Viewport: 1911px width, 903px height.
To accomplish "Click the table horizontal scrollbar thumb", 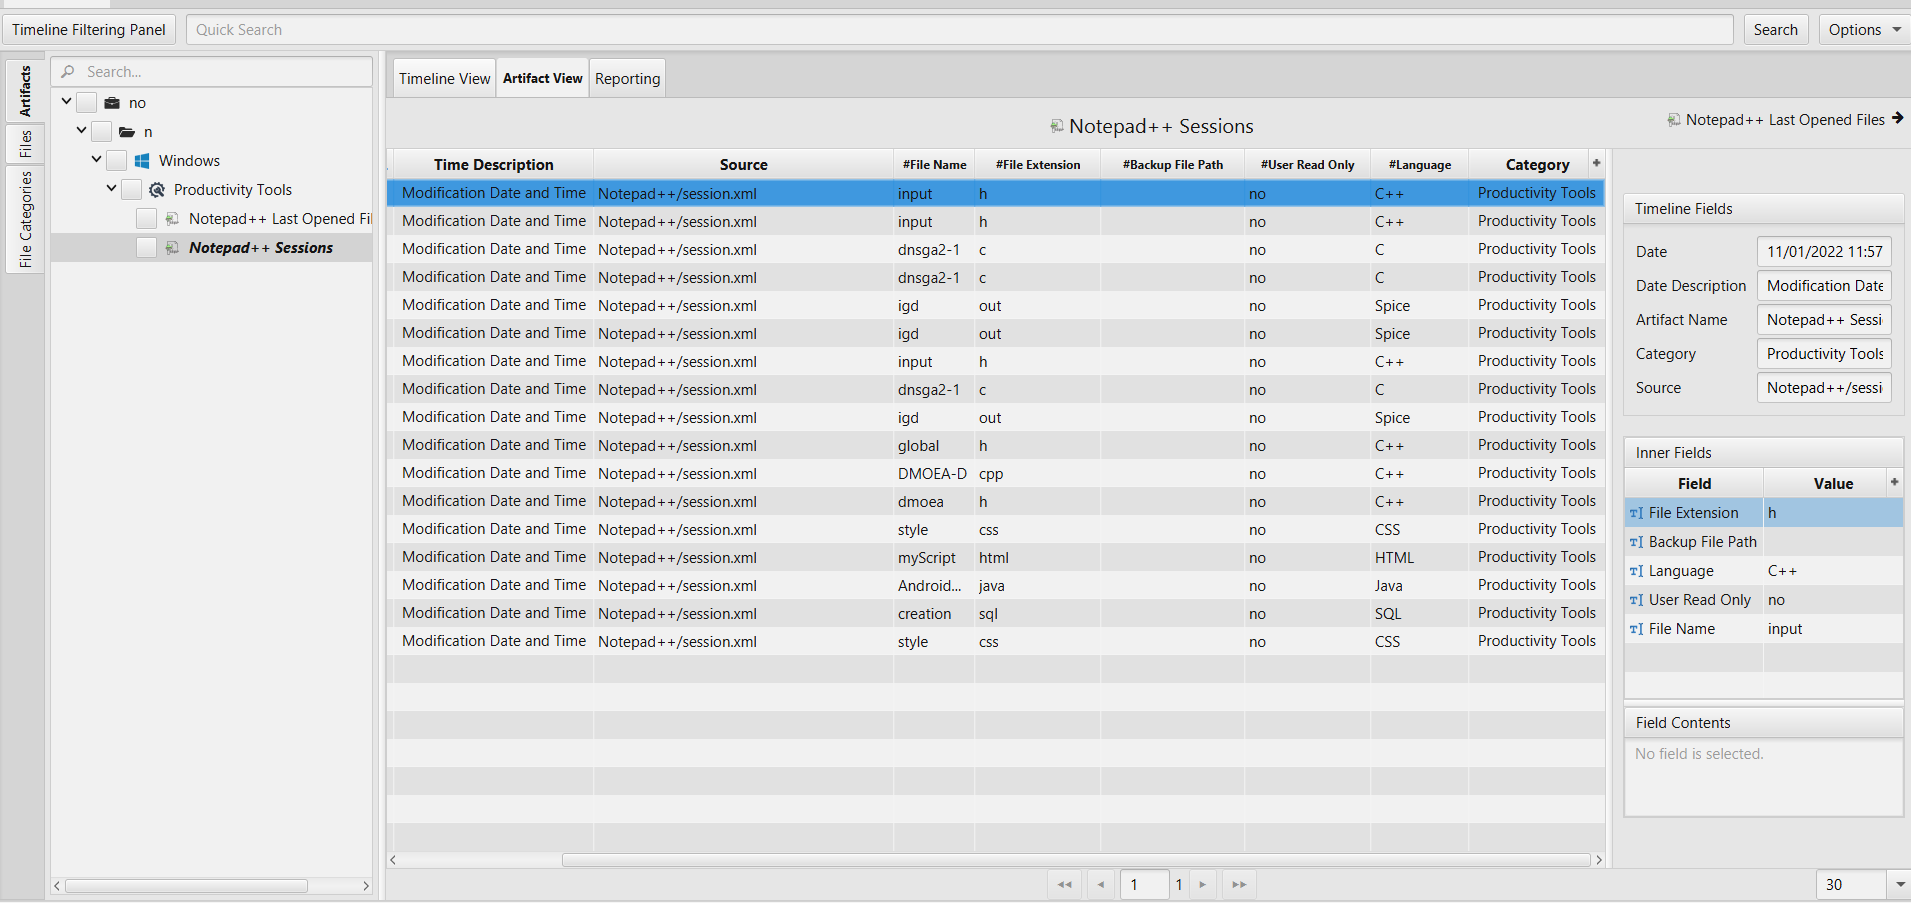I will 1075,860.
